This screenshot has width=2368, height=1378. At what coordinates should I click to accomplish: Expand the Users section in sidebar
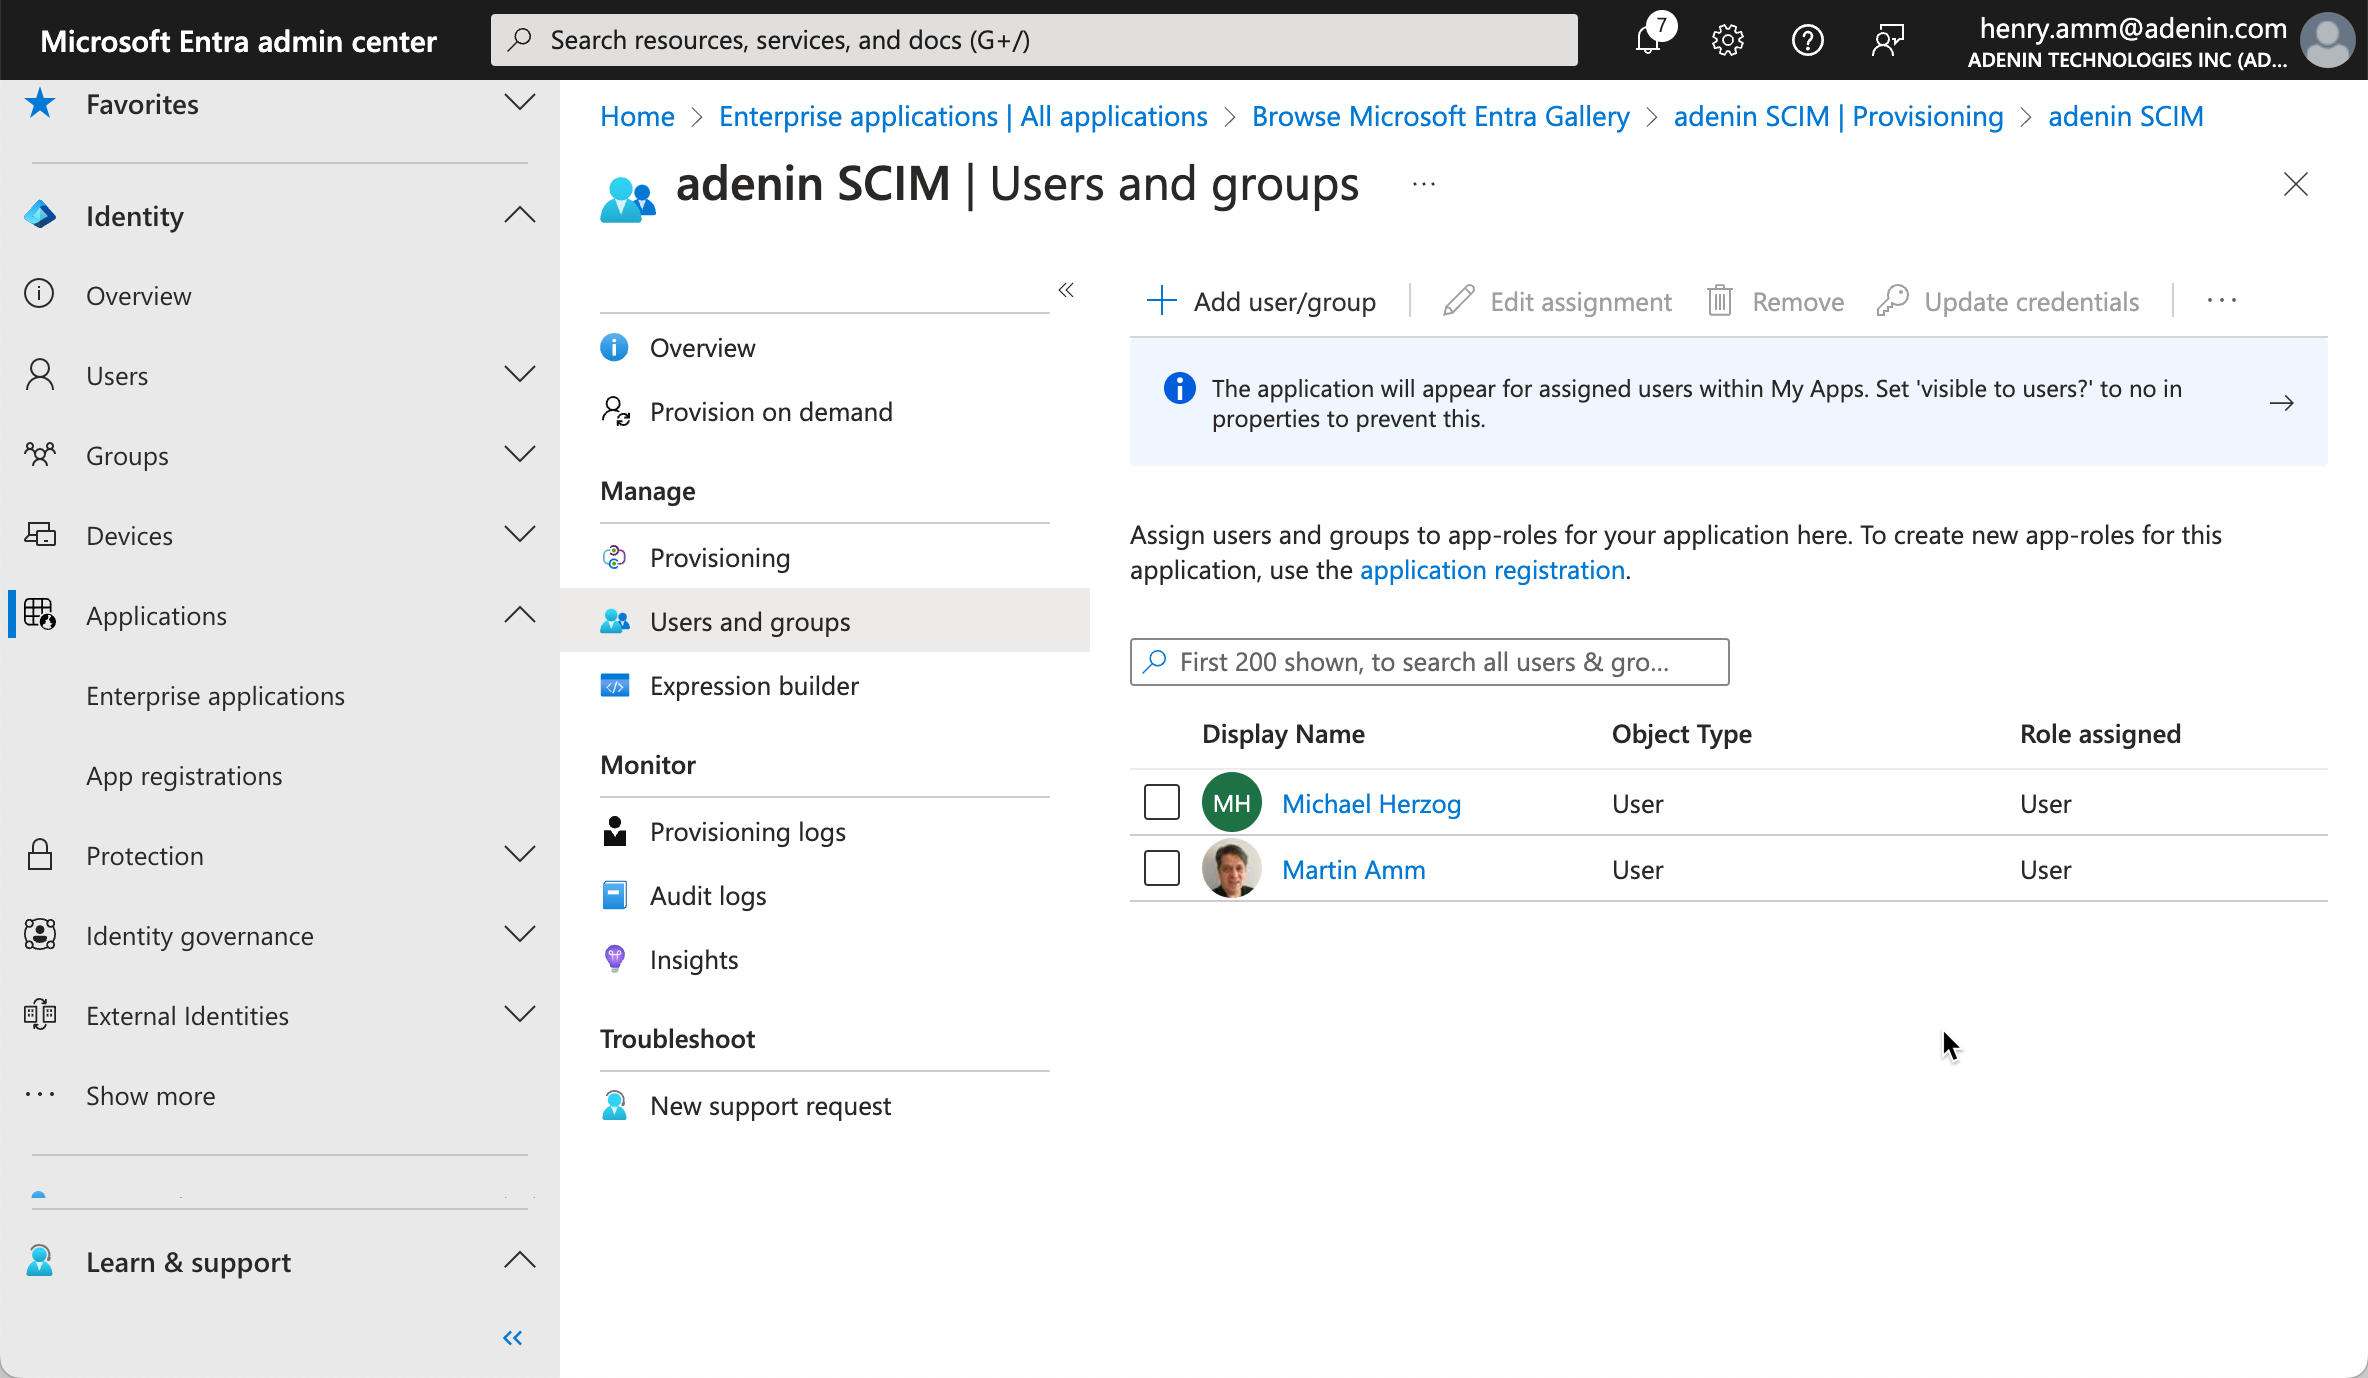(519, 375)
